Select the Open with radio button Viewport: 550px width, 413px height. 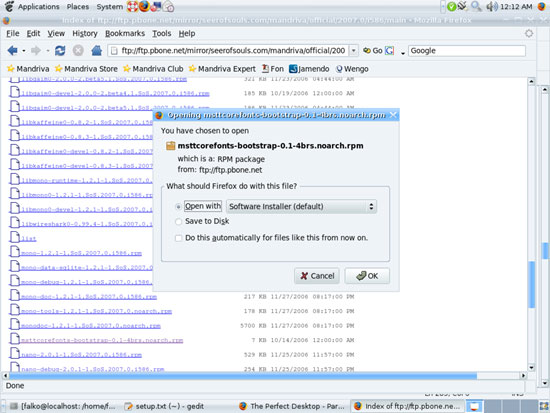coord(178,207)
